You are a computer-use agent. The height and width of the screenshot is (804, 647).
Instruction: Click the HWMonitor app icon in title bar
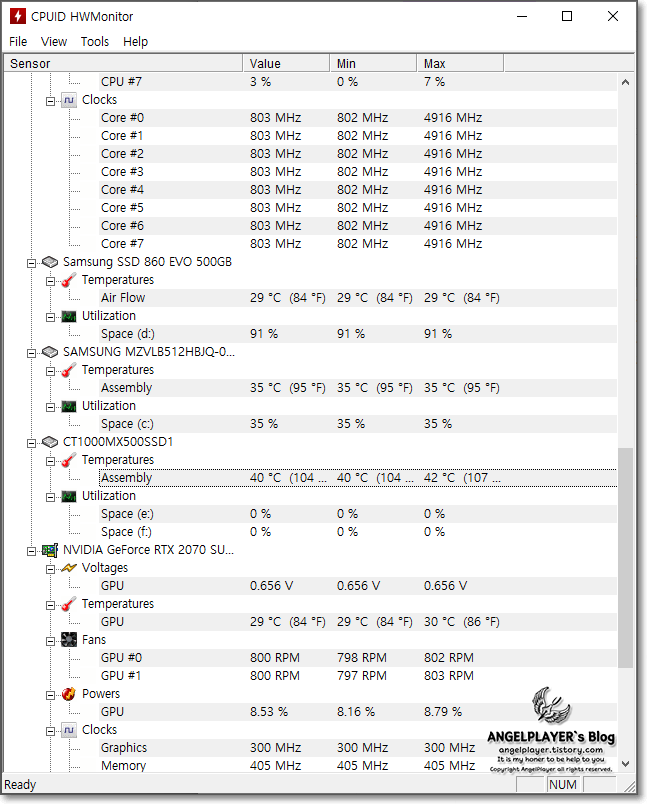18,16
